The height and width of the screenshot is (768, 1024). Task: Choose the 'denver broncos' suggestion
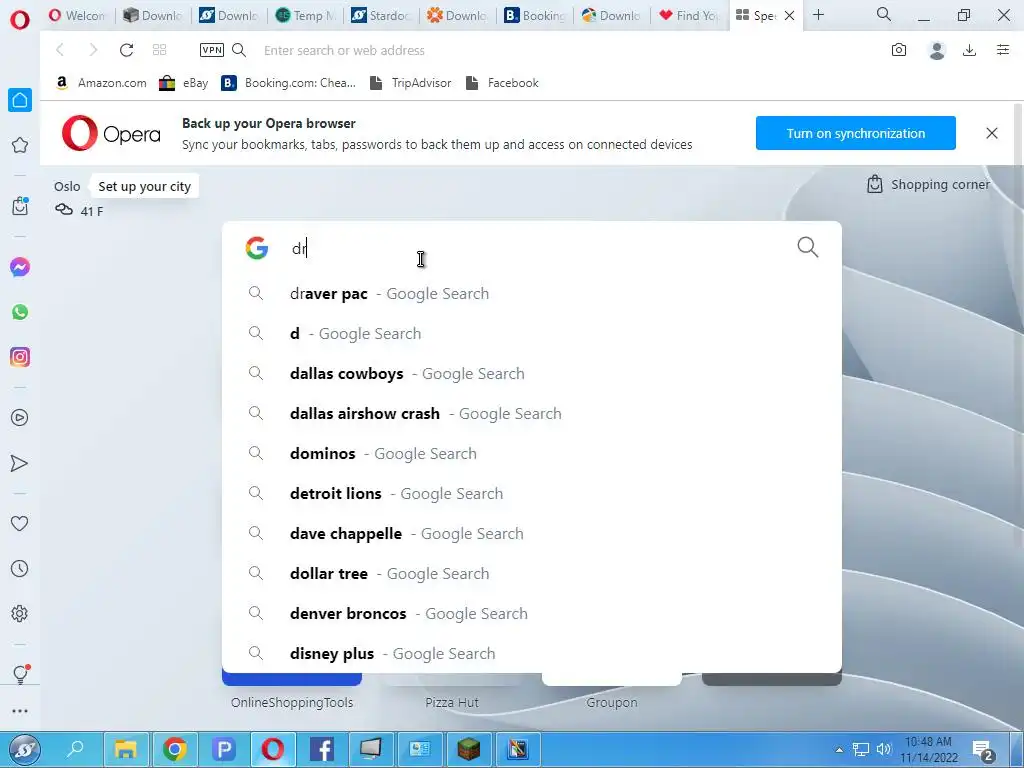[x=532, y=613]
